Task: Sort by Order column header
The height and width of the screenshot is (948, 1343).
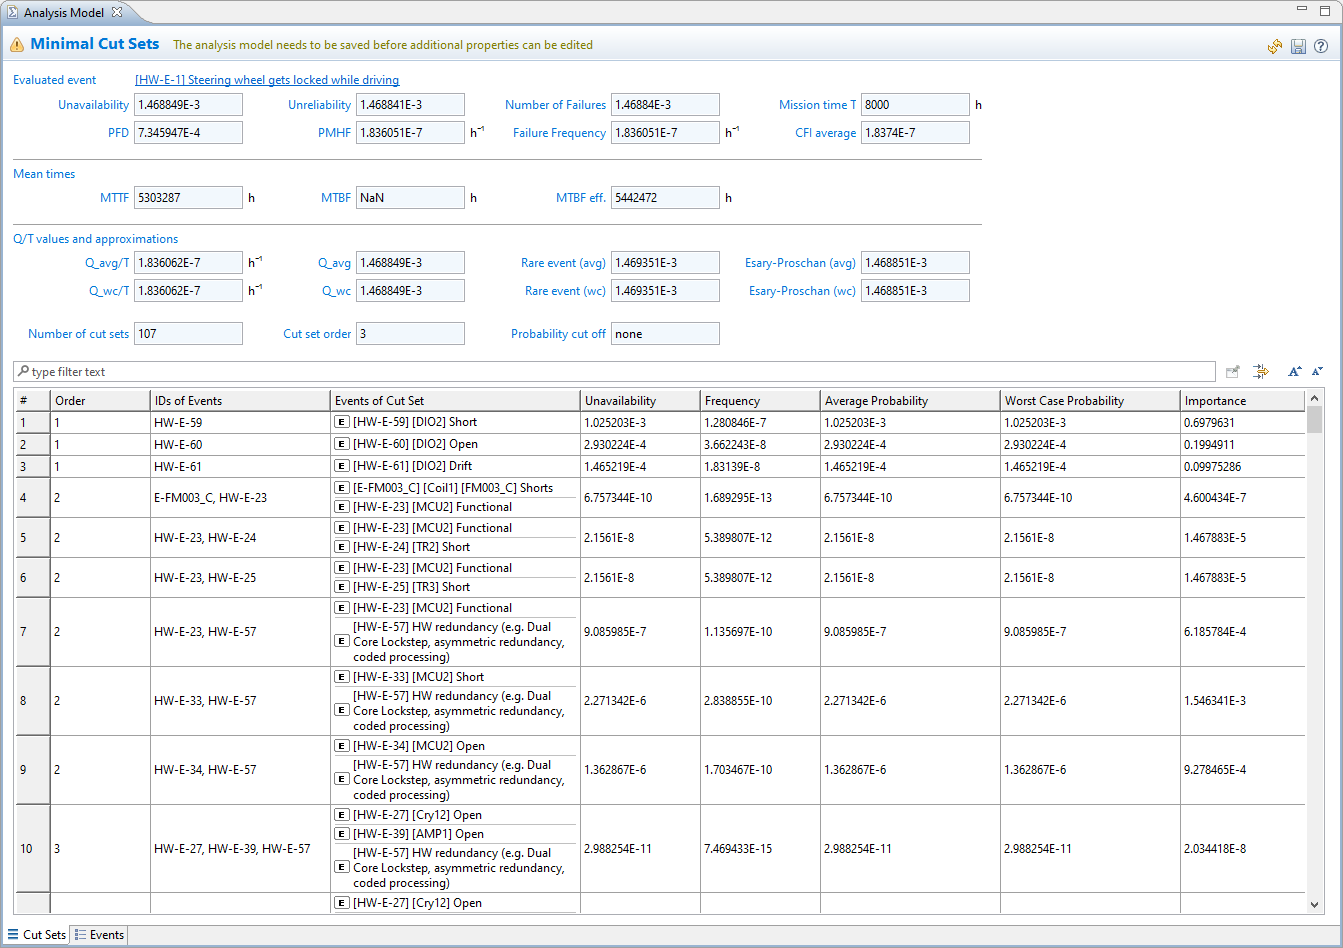Action: 70,401
